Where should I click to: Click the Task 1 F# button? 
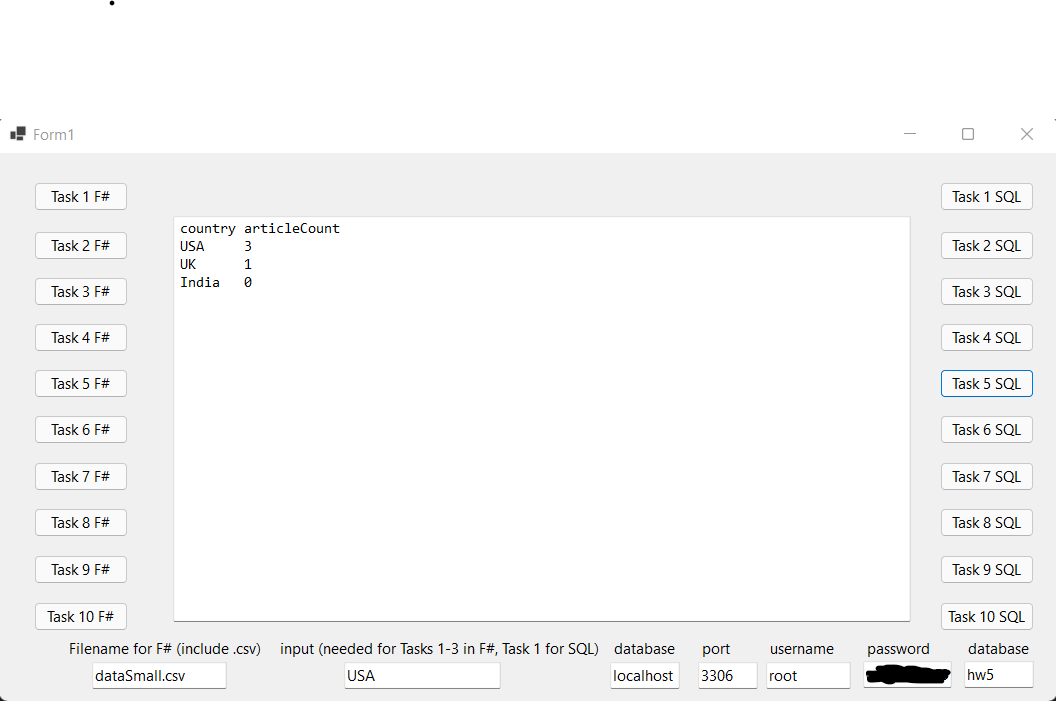click(81, 196)
